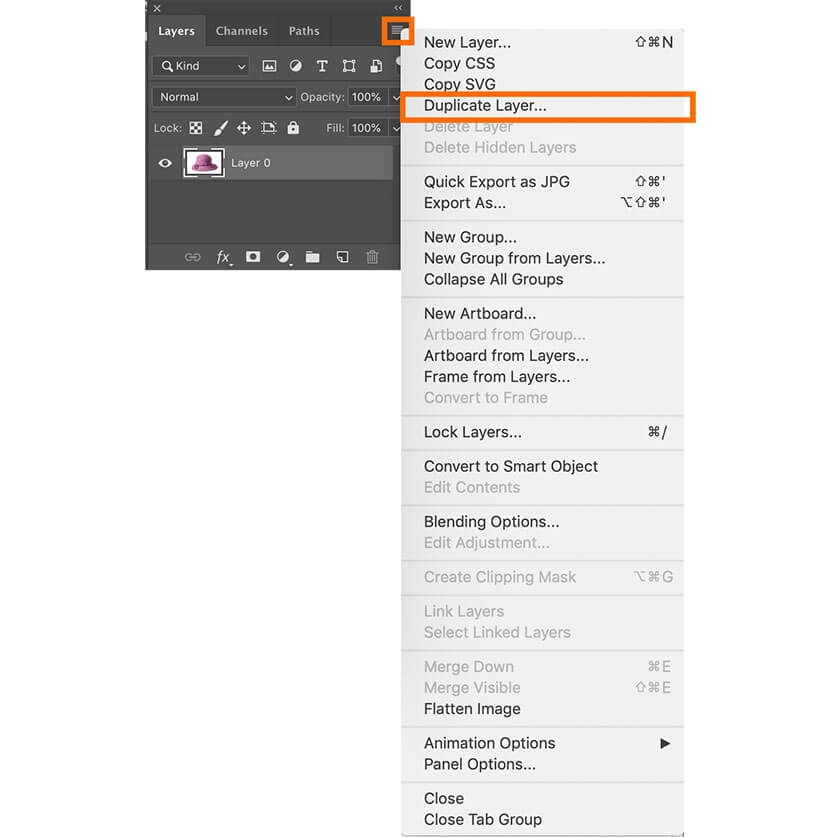Create a new fill or adjustment layer
The image size is (830, 837).
(x=283, y=257)
